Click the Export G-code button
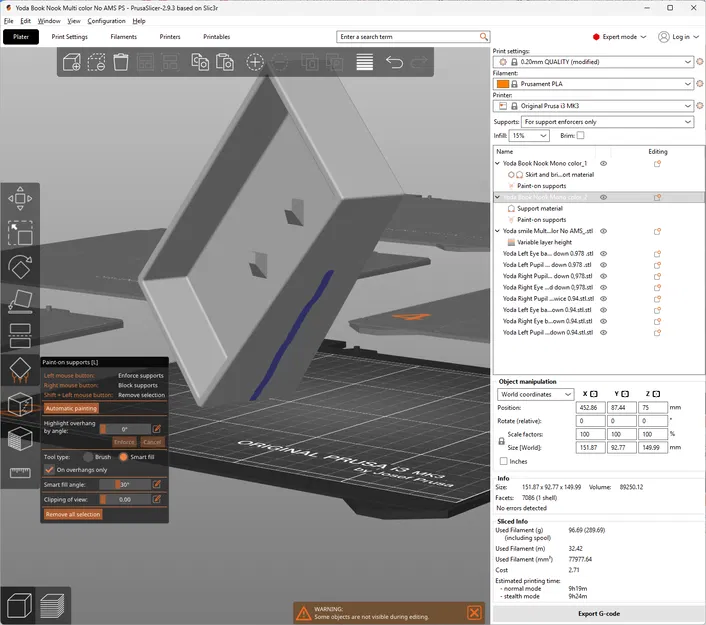Viewport: 706px width, 625px height. [599, 613]
